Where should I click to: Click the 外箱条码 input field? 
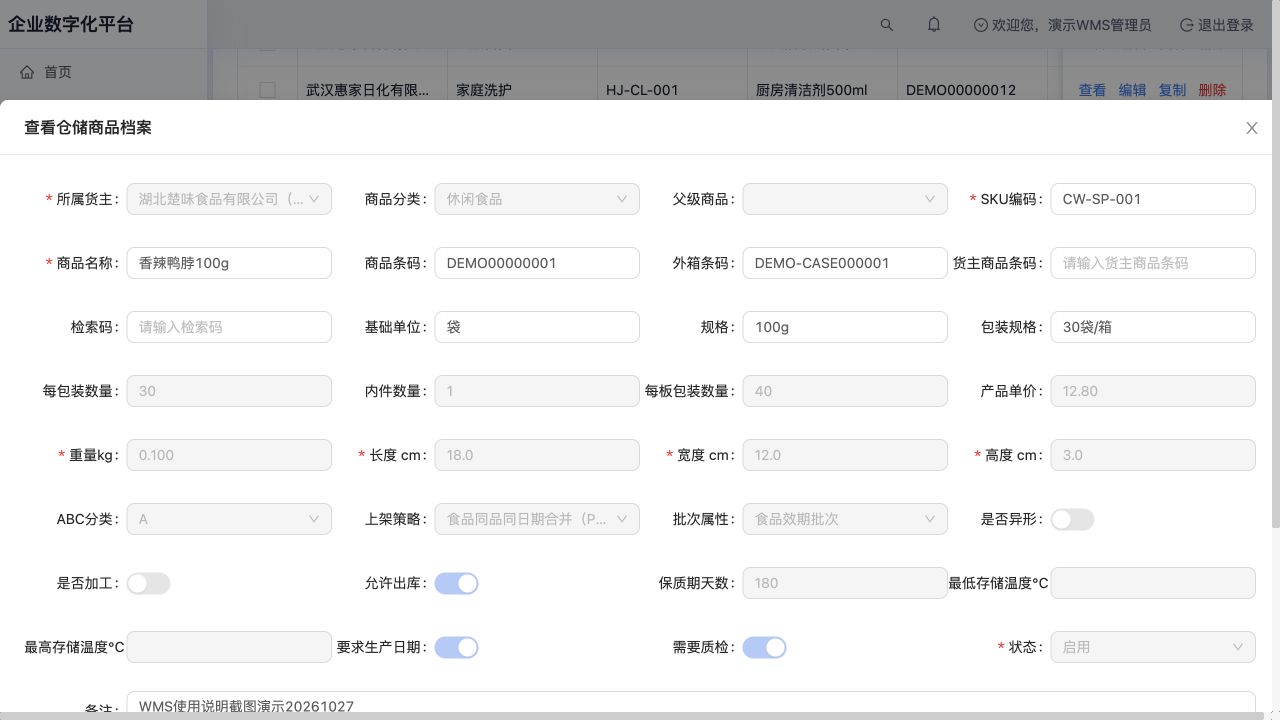[845, 263]
